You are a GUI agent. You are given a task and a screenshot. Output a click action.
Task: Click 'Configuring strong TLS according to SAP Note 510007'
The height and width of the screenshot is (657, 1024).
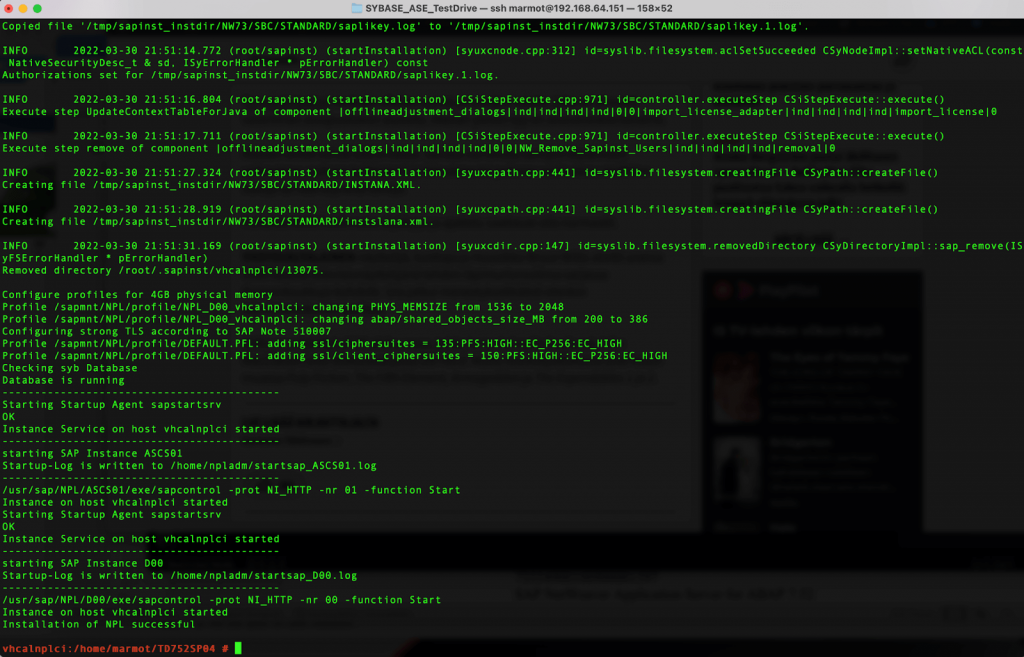(x=167, y=331)
